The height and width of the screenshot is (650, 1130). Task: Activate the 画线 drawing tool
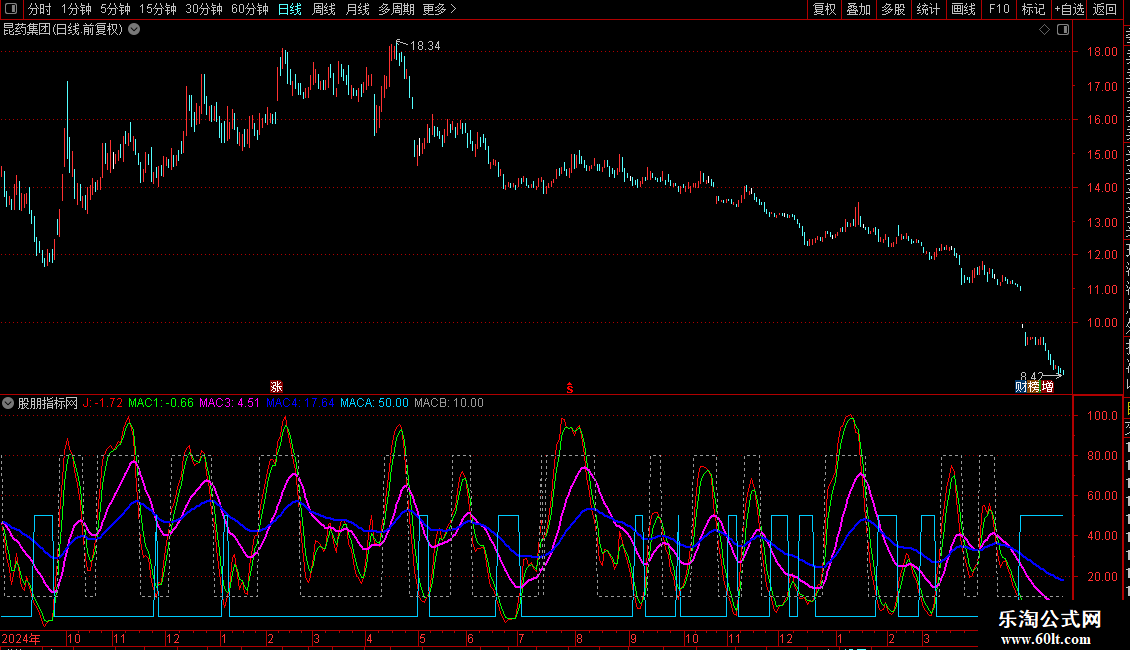click(963, 9)
